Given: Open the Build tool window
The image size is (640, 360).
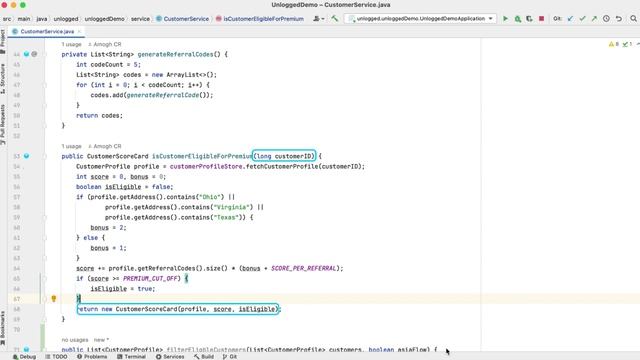Looking at the screenshot, I should tap(204, 356).
